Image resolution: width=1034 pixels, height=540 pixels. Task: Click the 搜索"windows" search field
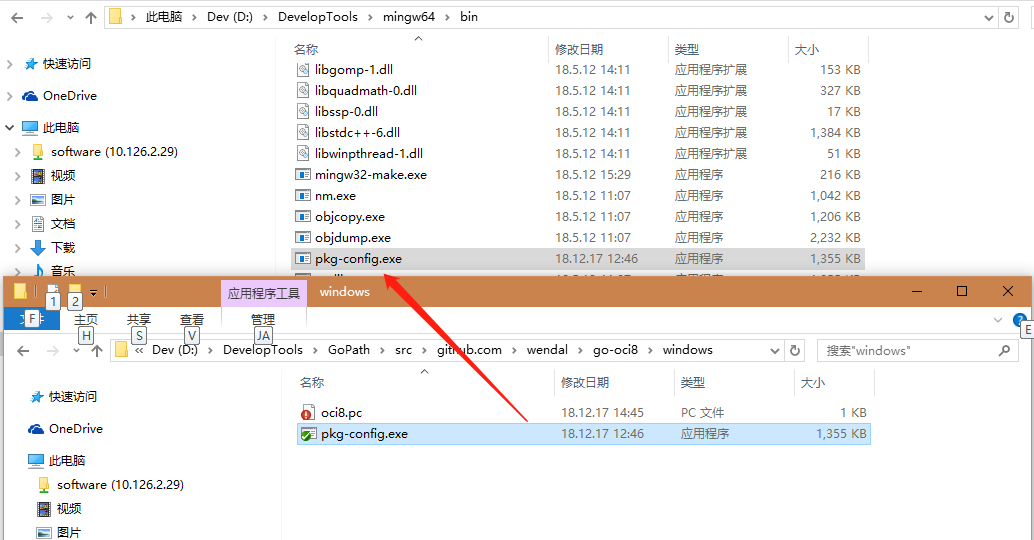(x=905, y=351)
